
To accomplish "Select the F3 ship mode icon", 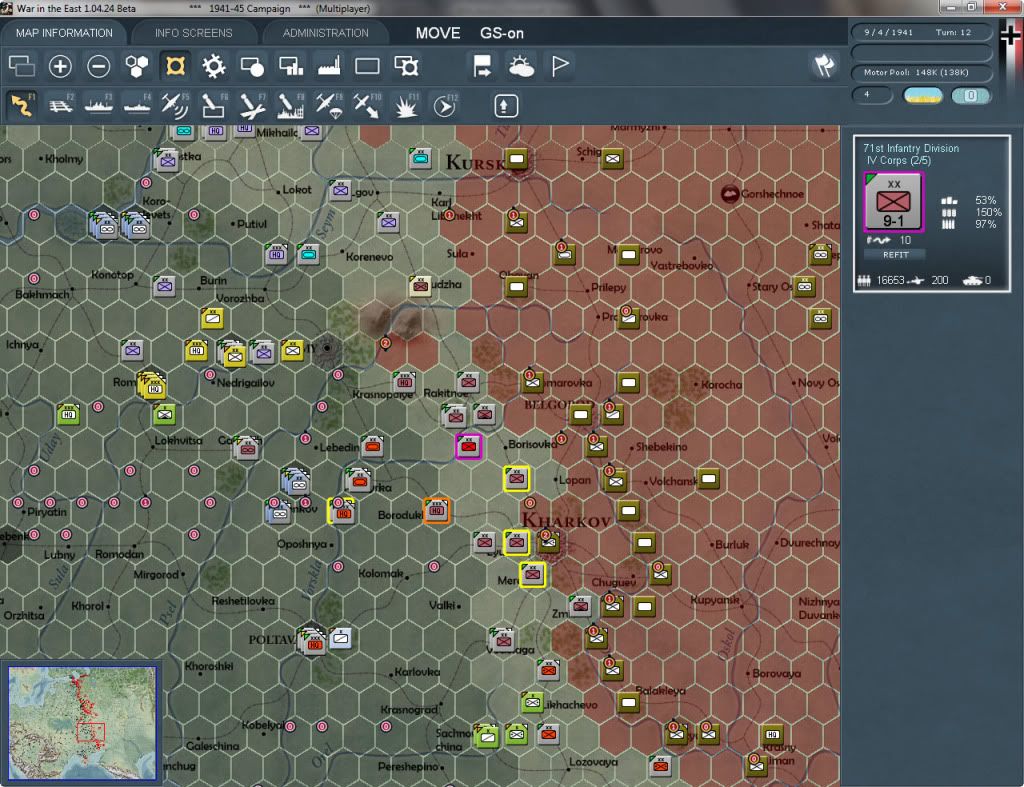I will tap(99, 105).
